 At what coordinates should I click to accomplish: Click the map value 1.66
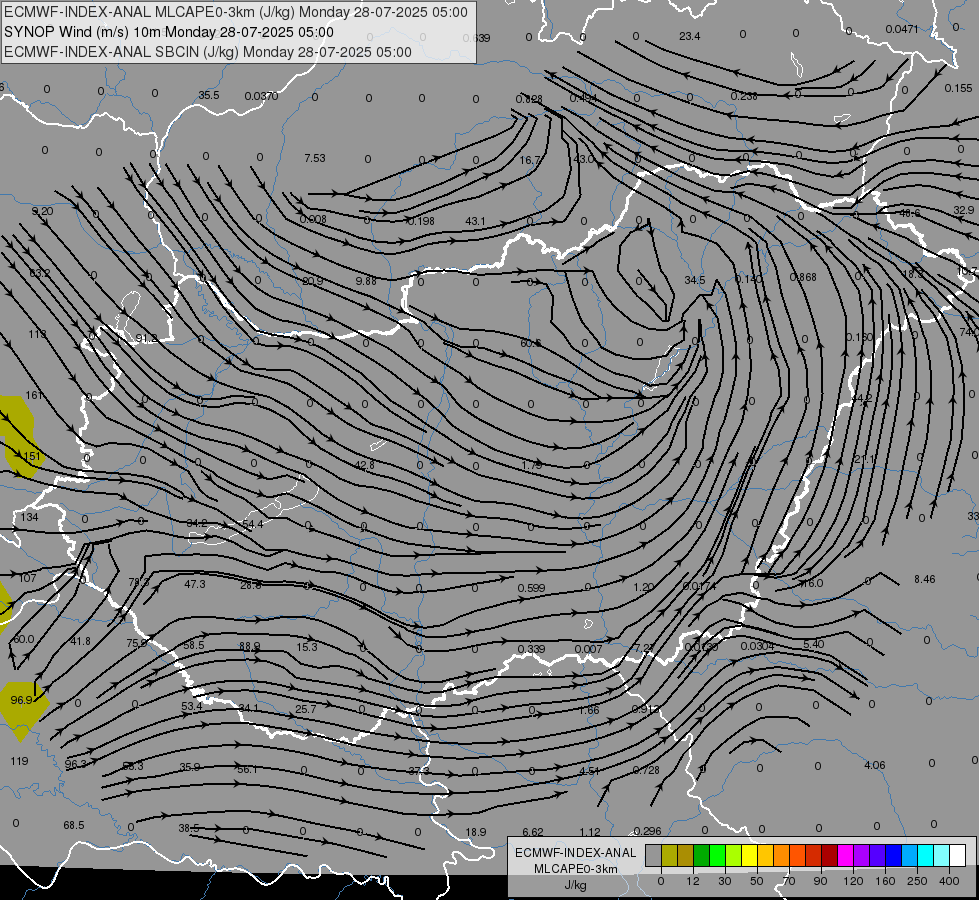point(589,710)
